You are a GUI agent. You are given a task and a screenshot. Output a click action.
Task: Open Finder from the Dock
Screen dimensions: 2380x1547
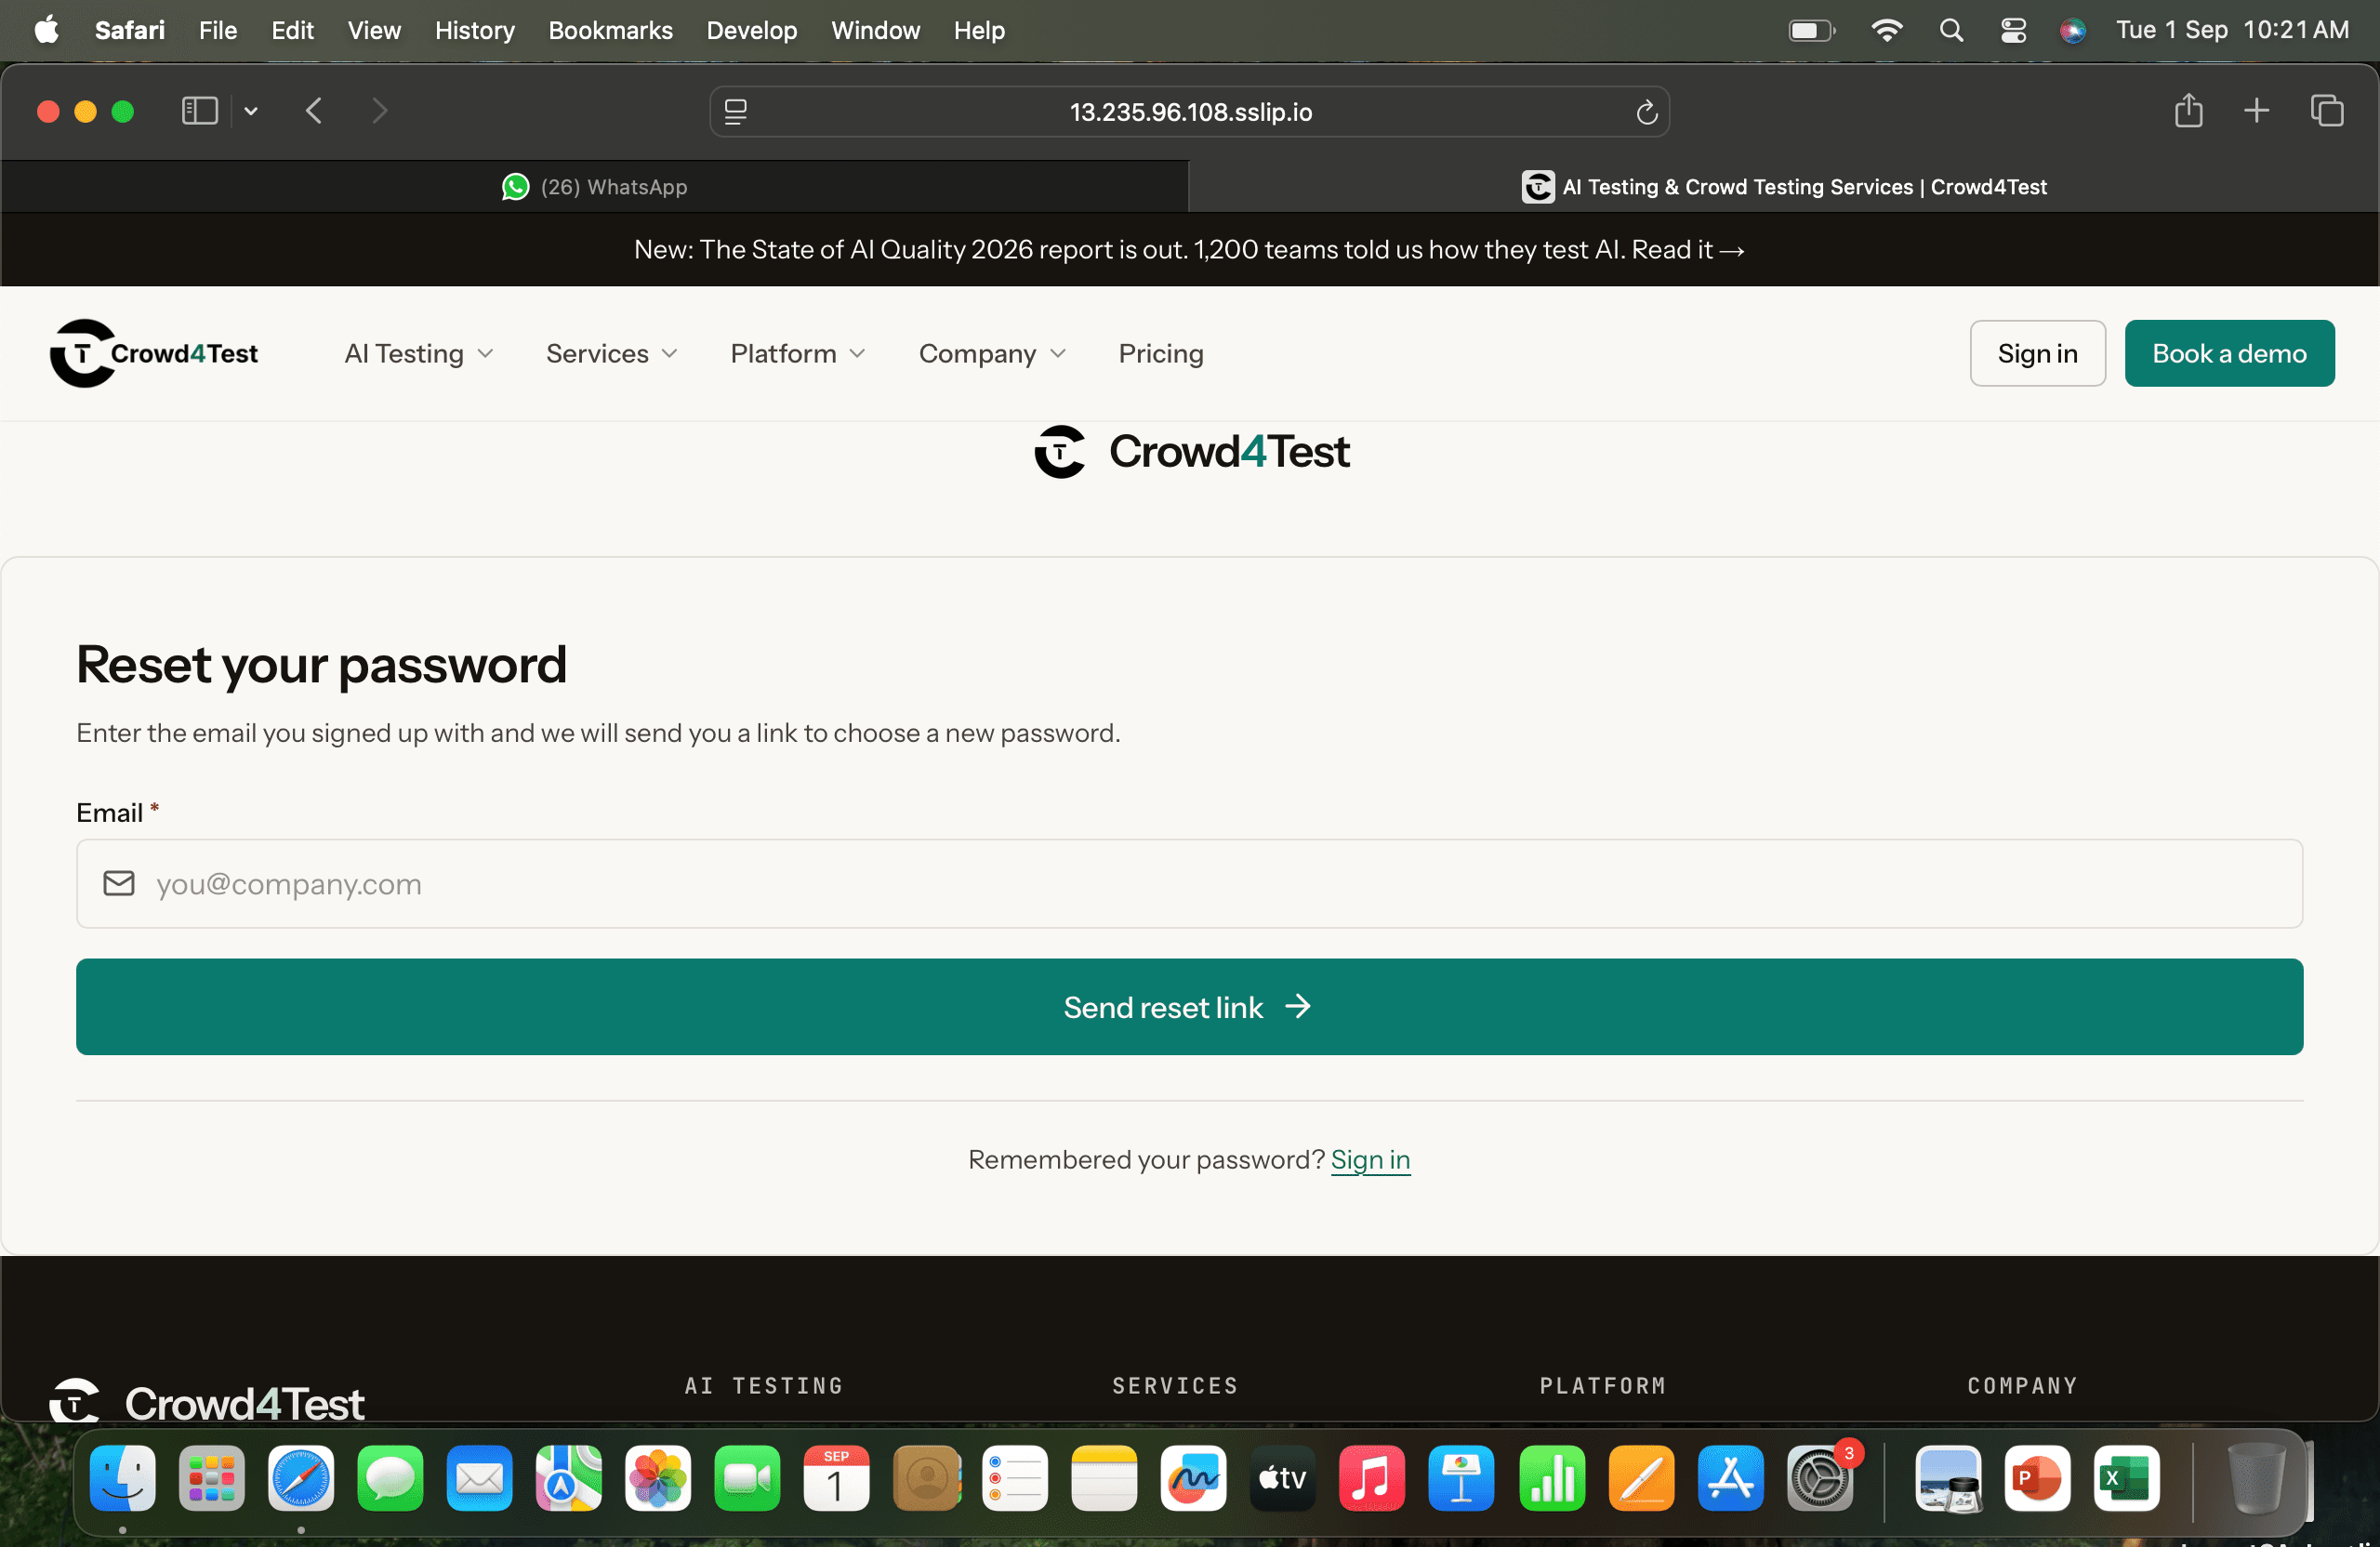(123, 1477)
